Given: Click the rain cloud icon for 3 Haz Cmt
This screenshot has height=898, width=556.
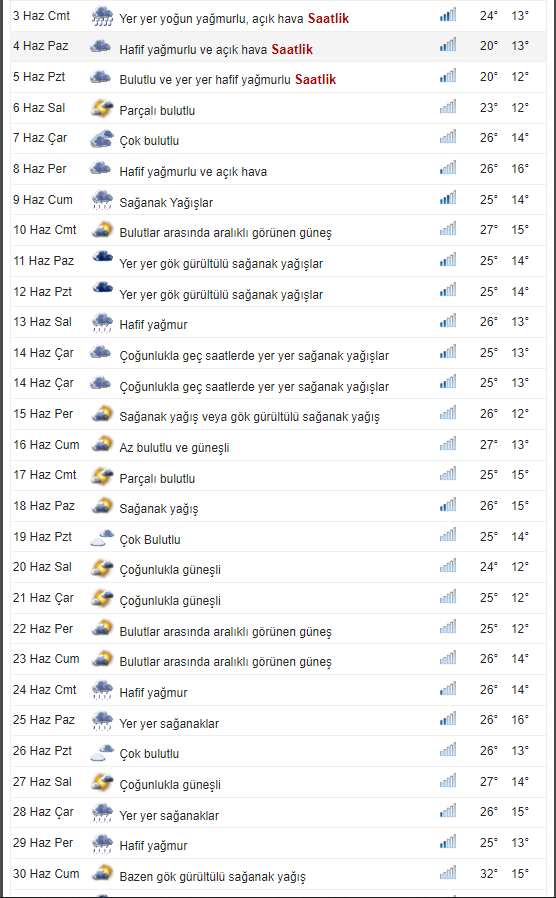Looking at the screenshot, I should (x=102, y=16).
